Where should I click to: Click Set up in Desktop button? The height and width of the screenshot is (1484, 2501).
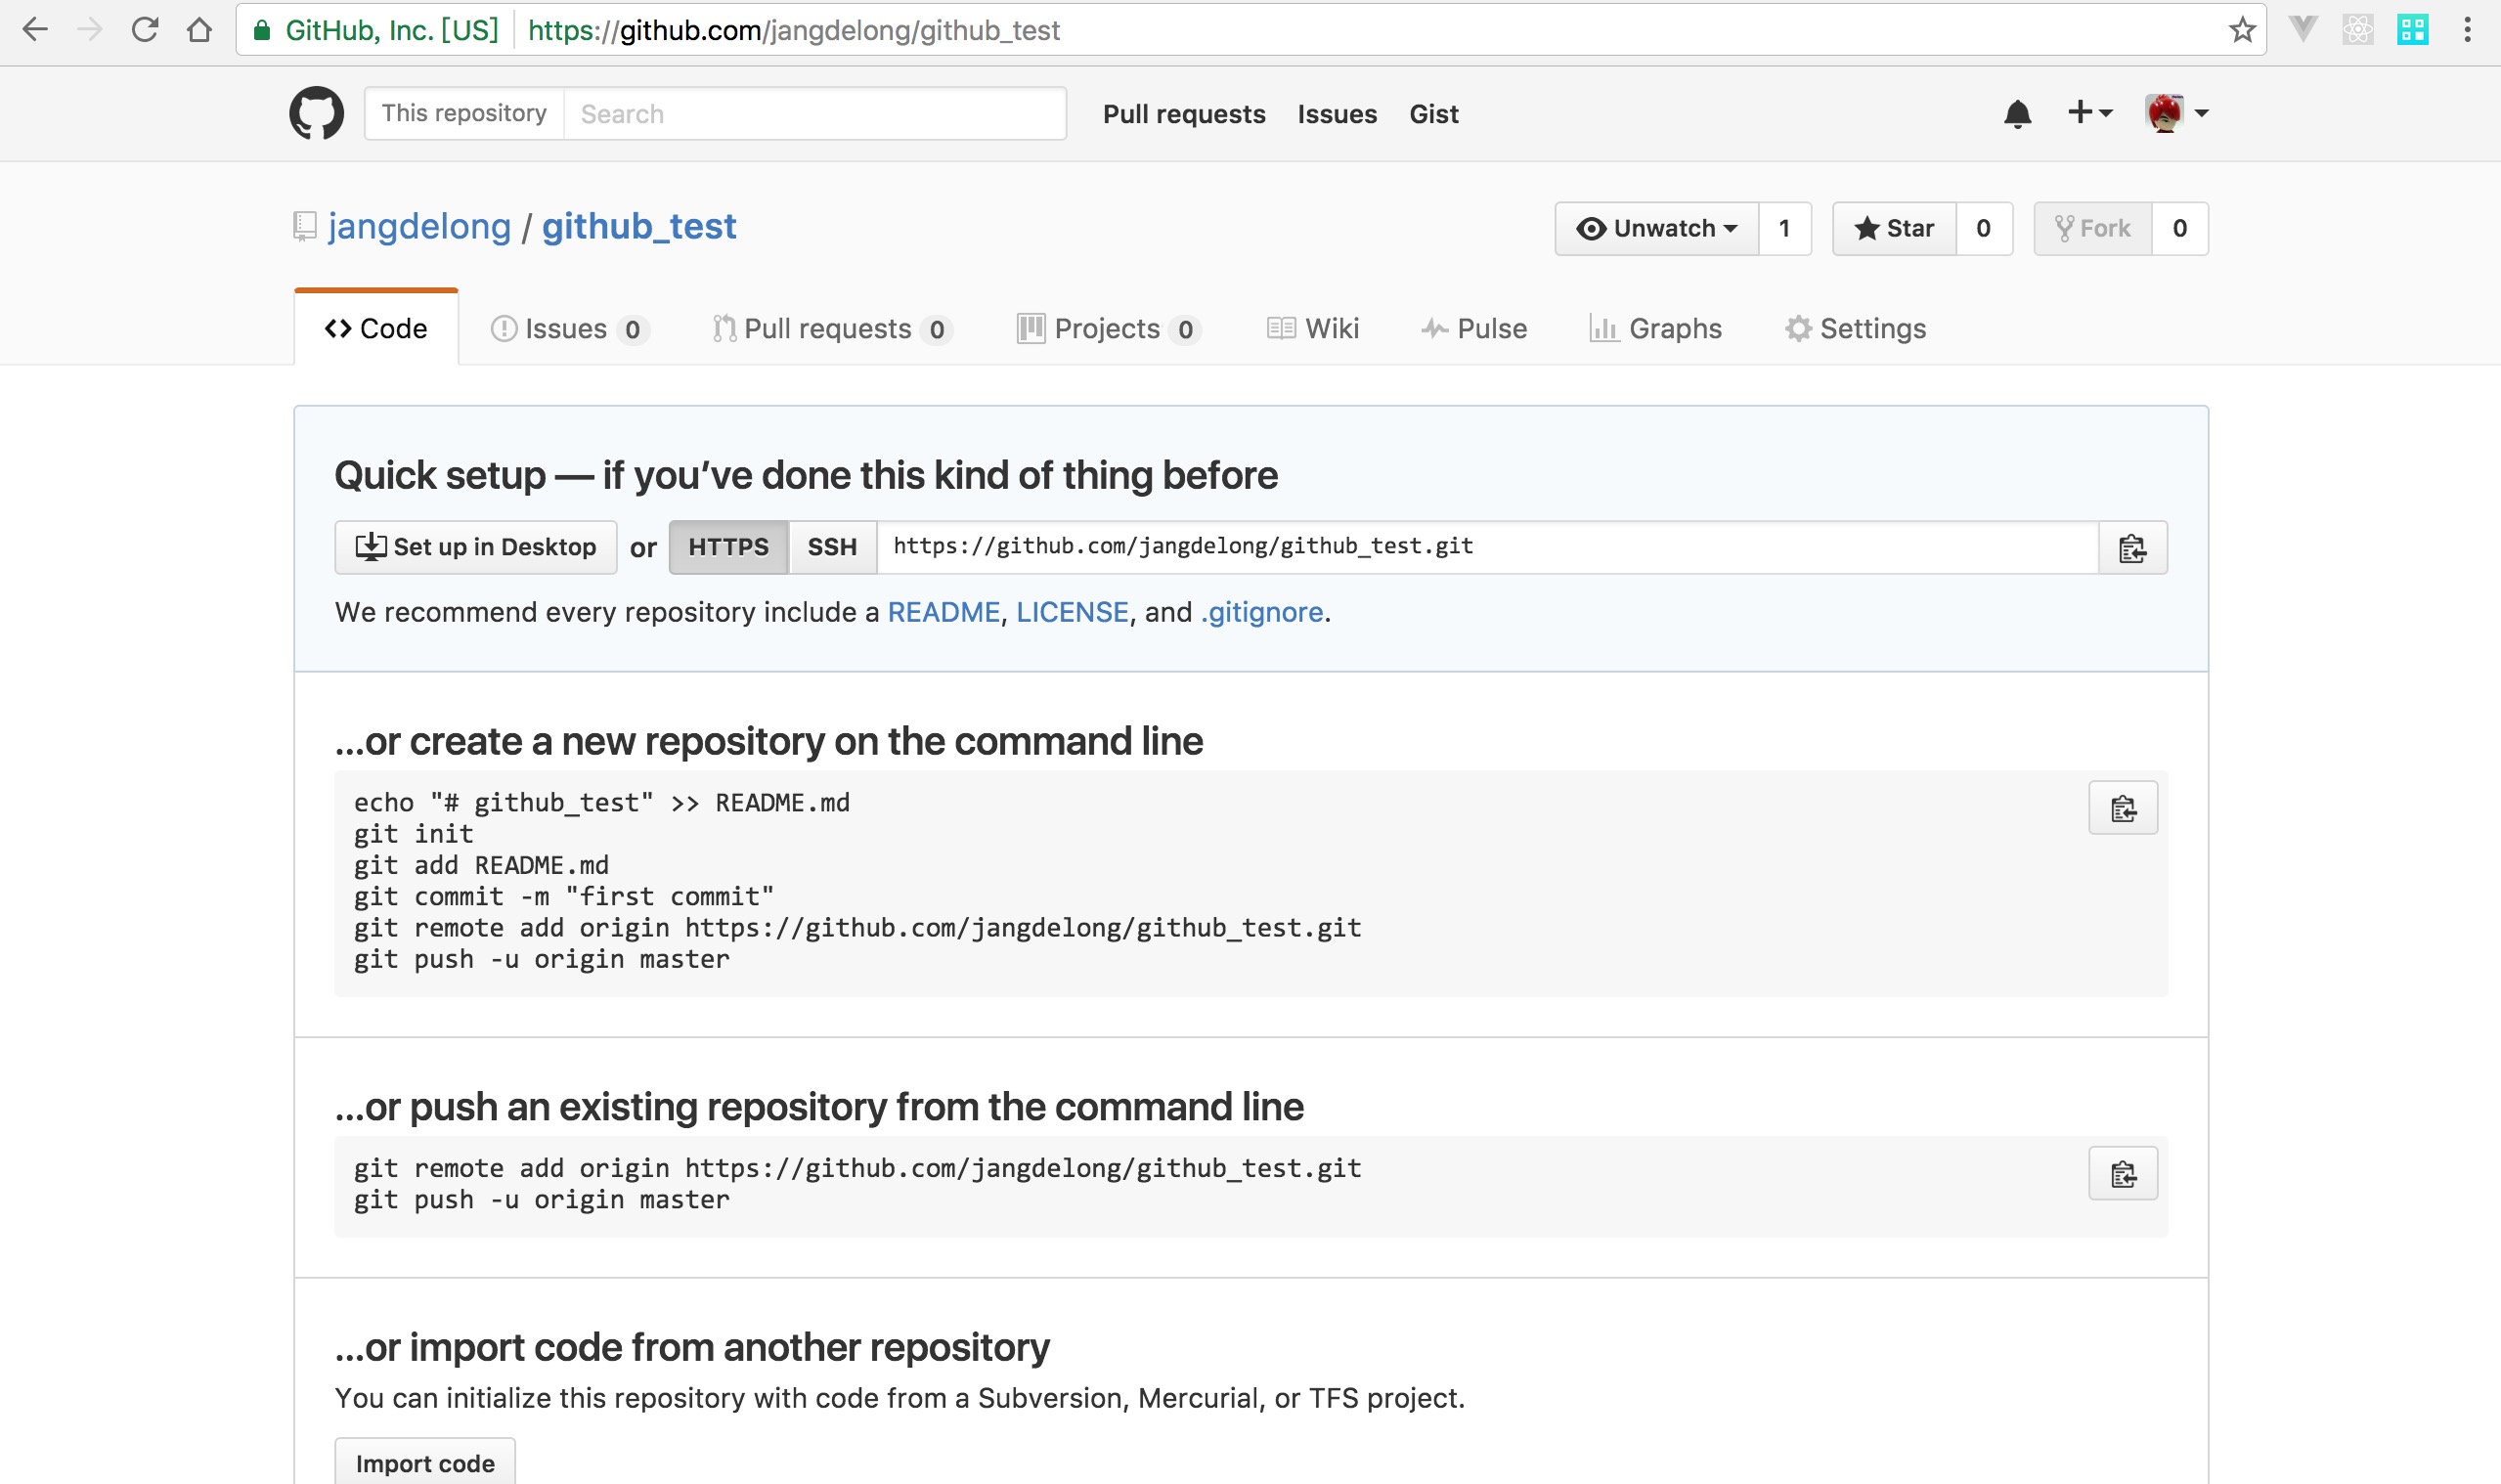476,547
